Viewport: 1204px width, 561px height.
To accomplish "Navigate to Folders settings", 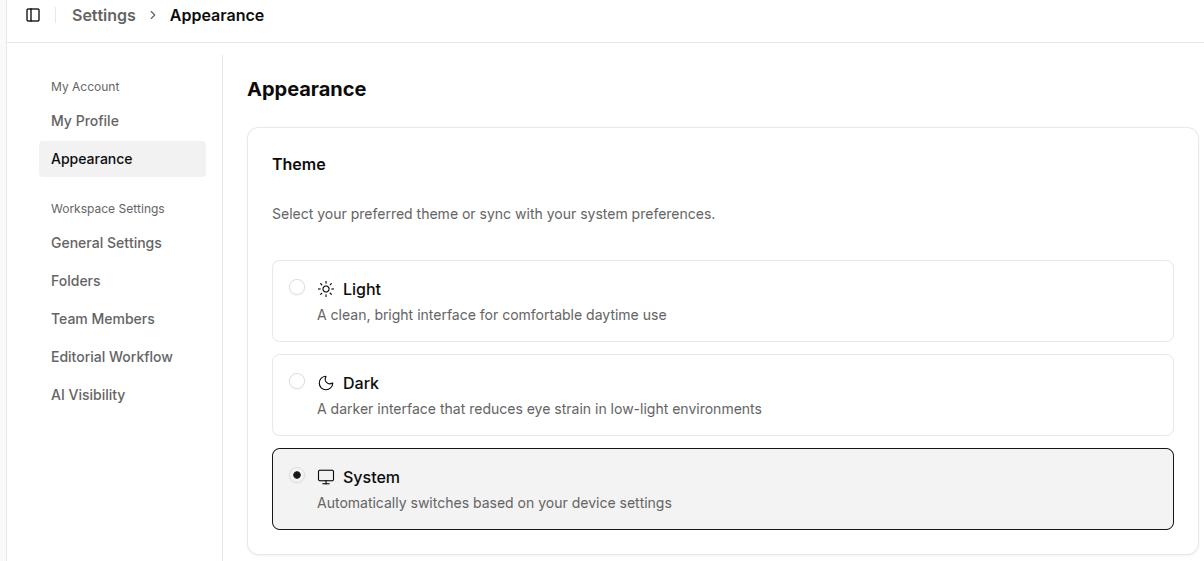I will pos(76,281).
